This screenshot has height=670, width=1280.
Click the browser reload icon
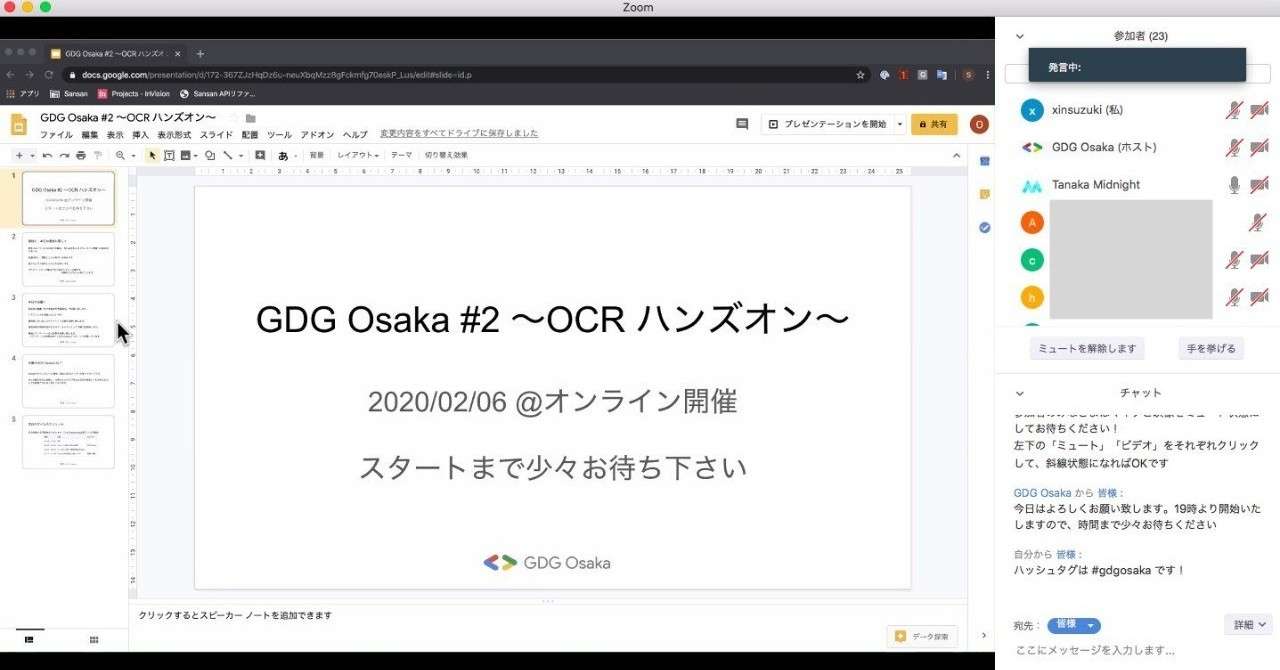[x=48, y=75]
